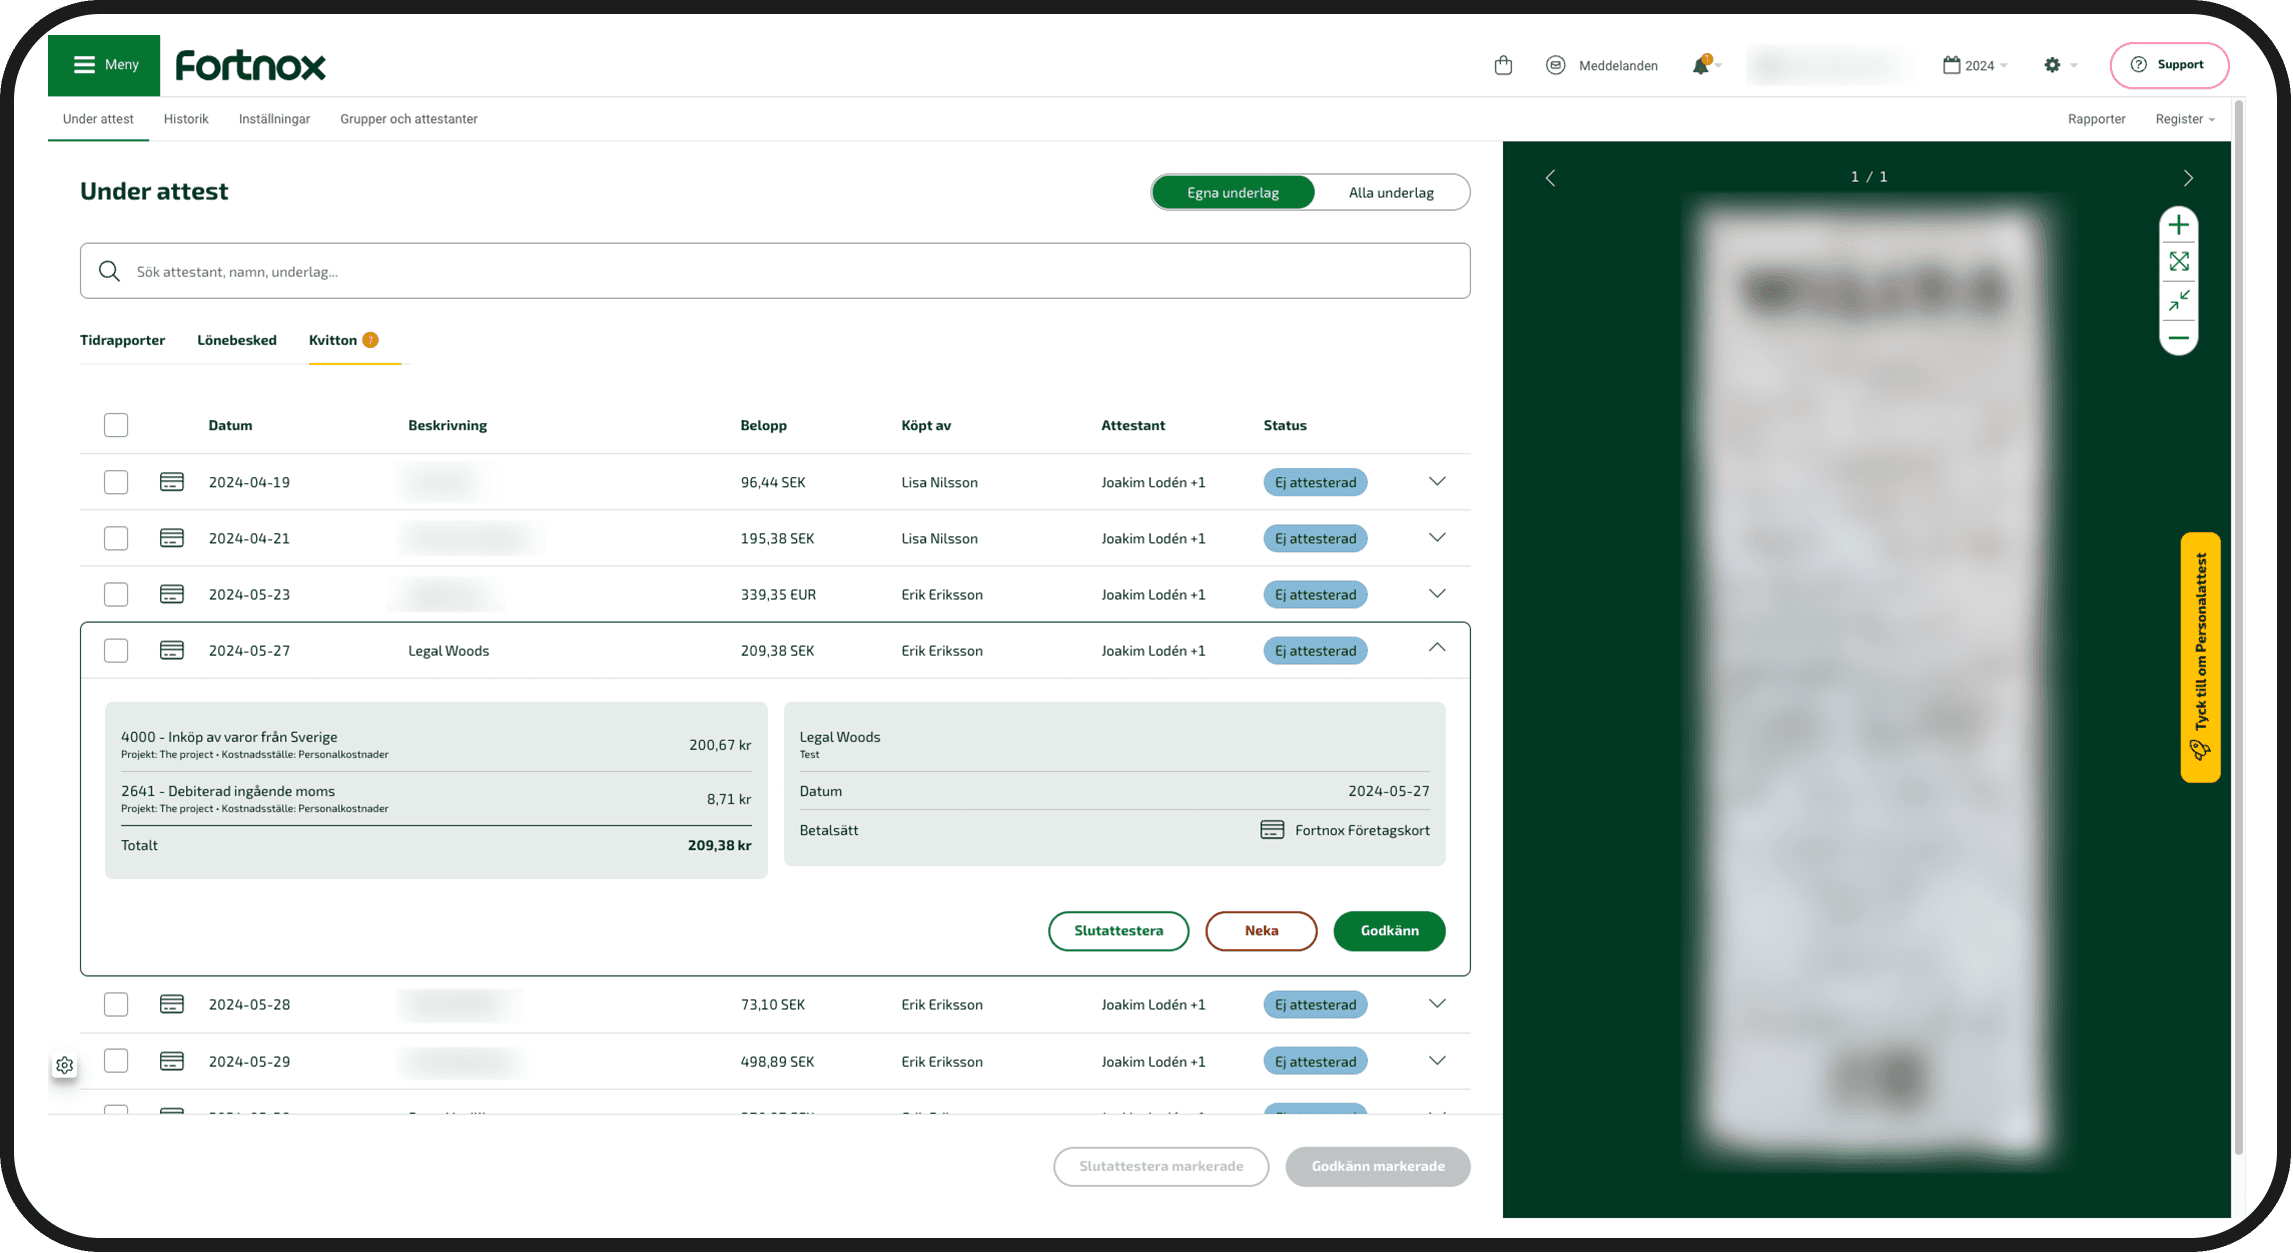Click the small gear icon at bottom left
This screenshot has width=2293, height=1253.
65,1065
